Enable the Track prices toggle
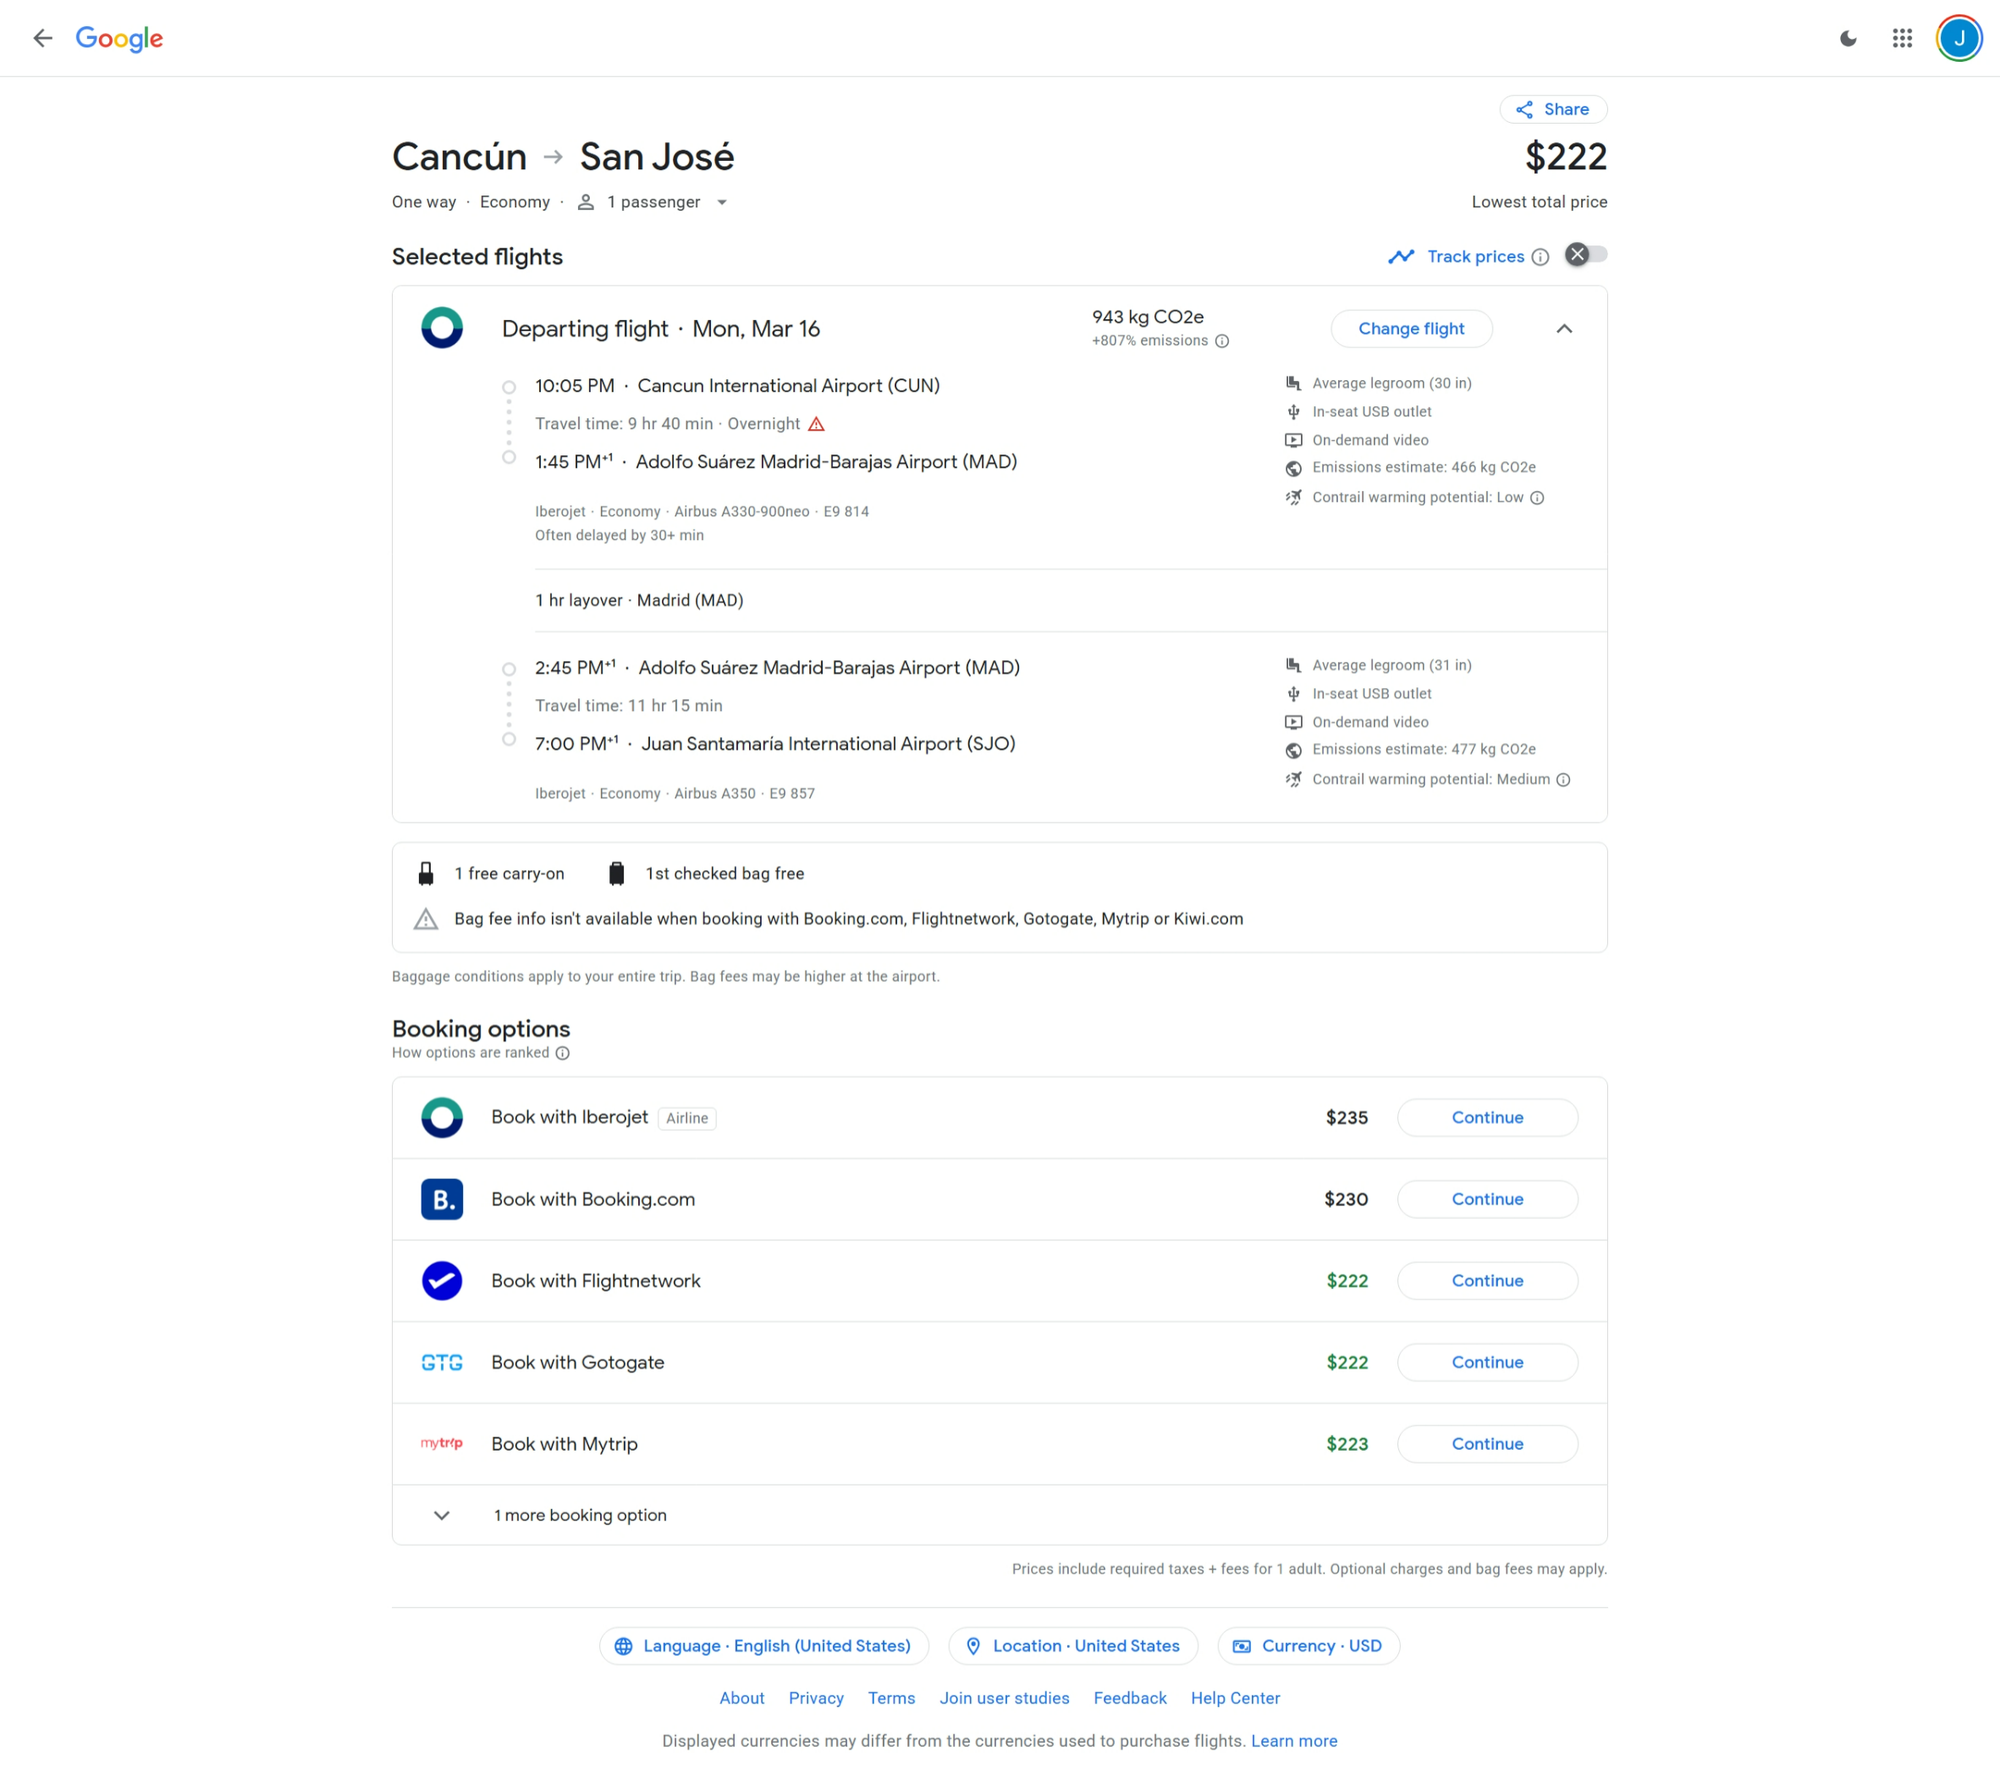This screenshot has width=2000, height=1780. [1586, 255]
